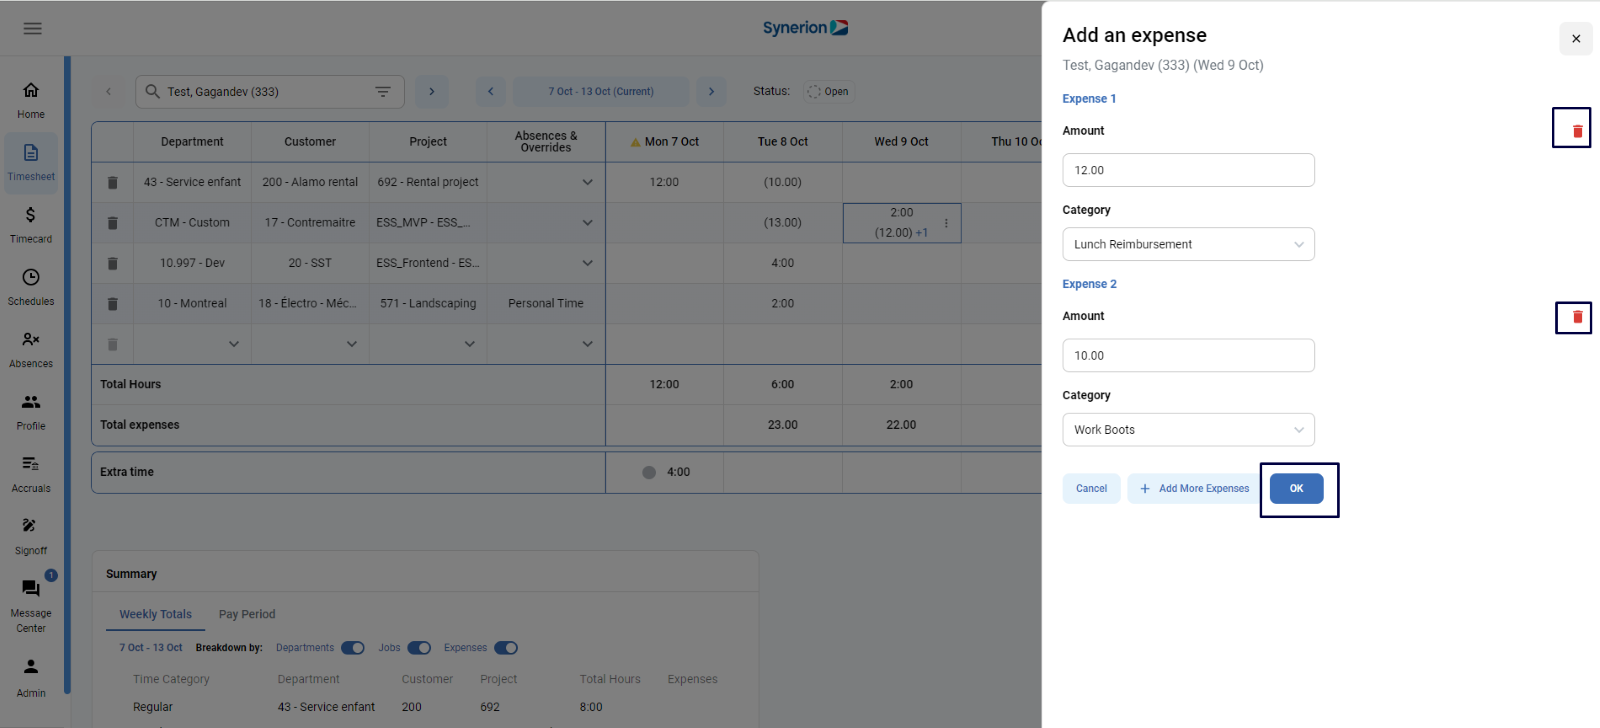The height and width of the screenshot is (728, 1600).
Task: Expand Absences dropdown for Service enfant row
Action: pos(587,182)
